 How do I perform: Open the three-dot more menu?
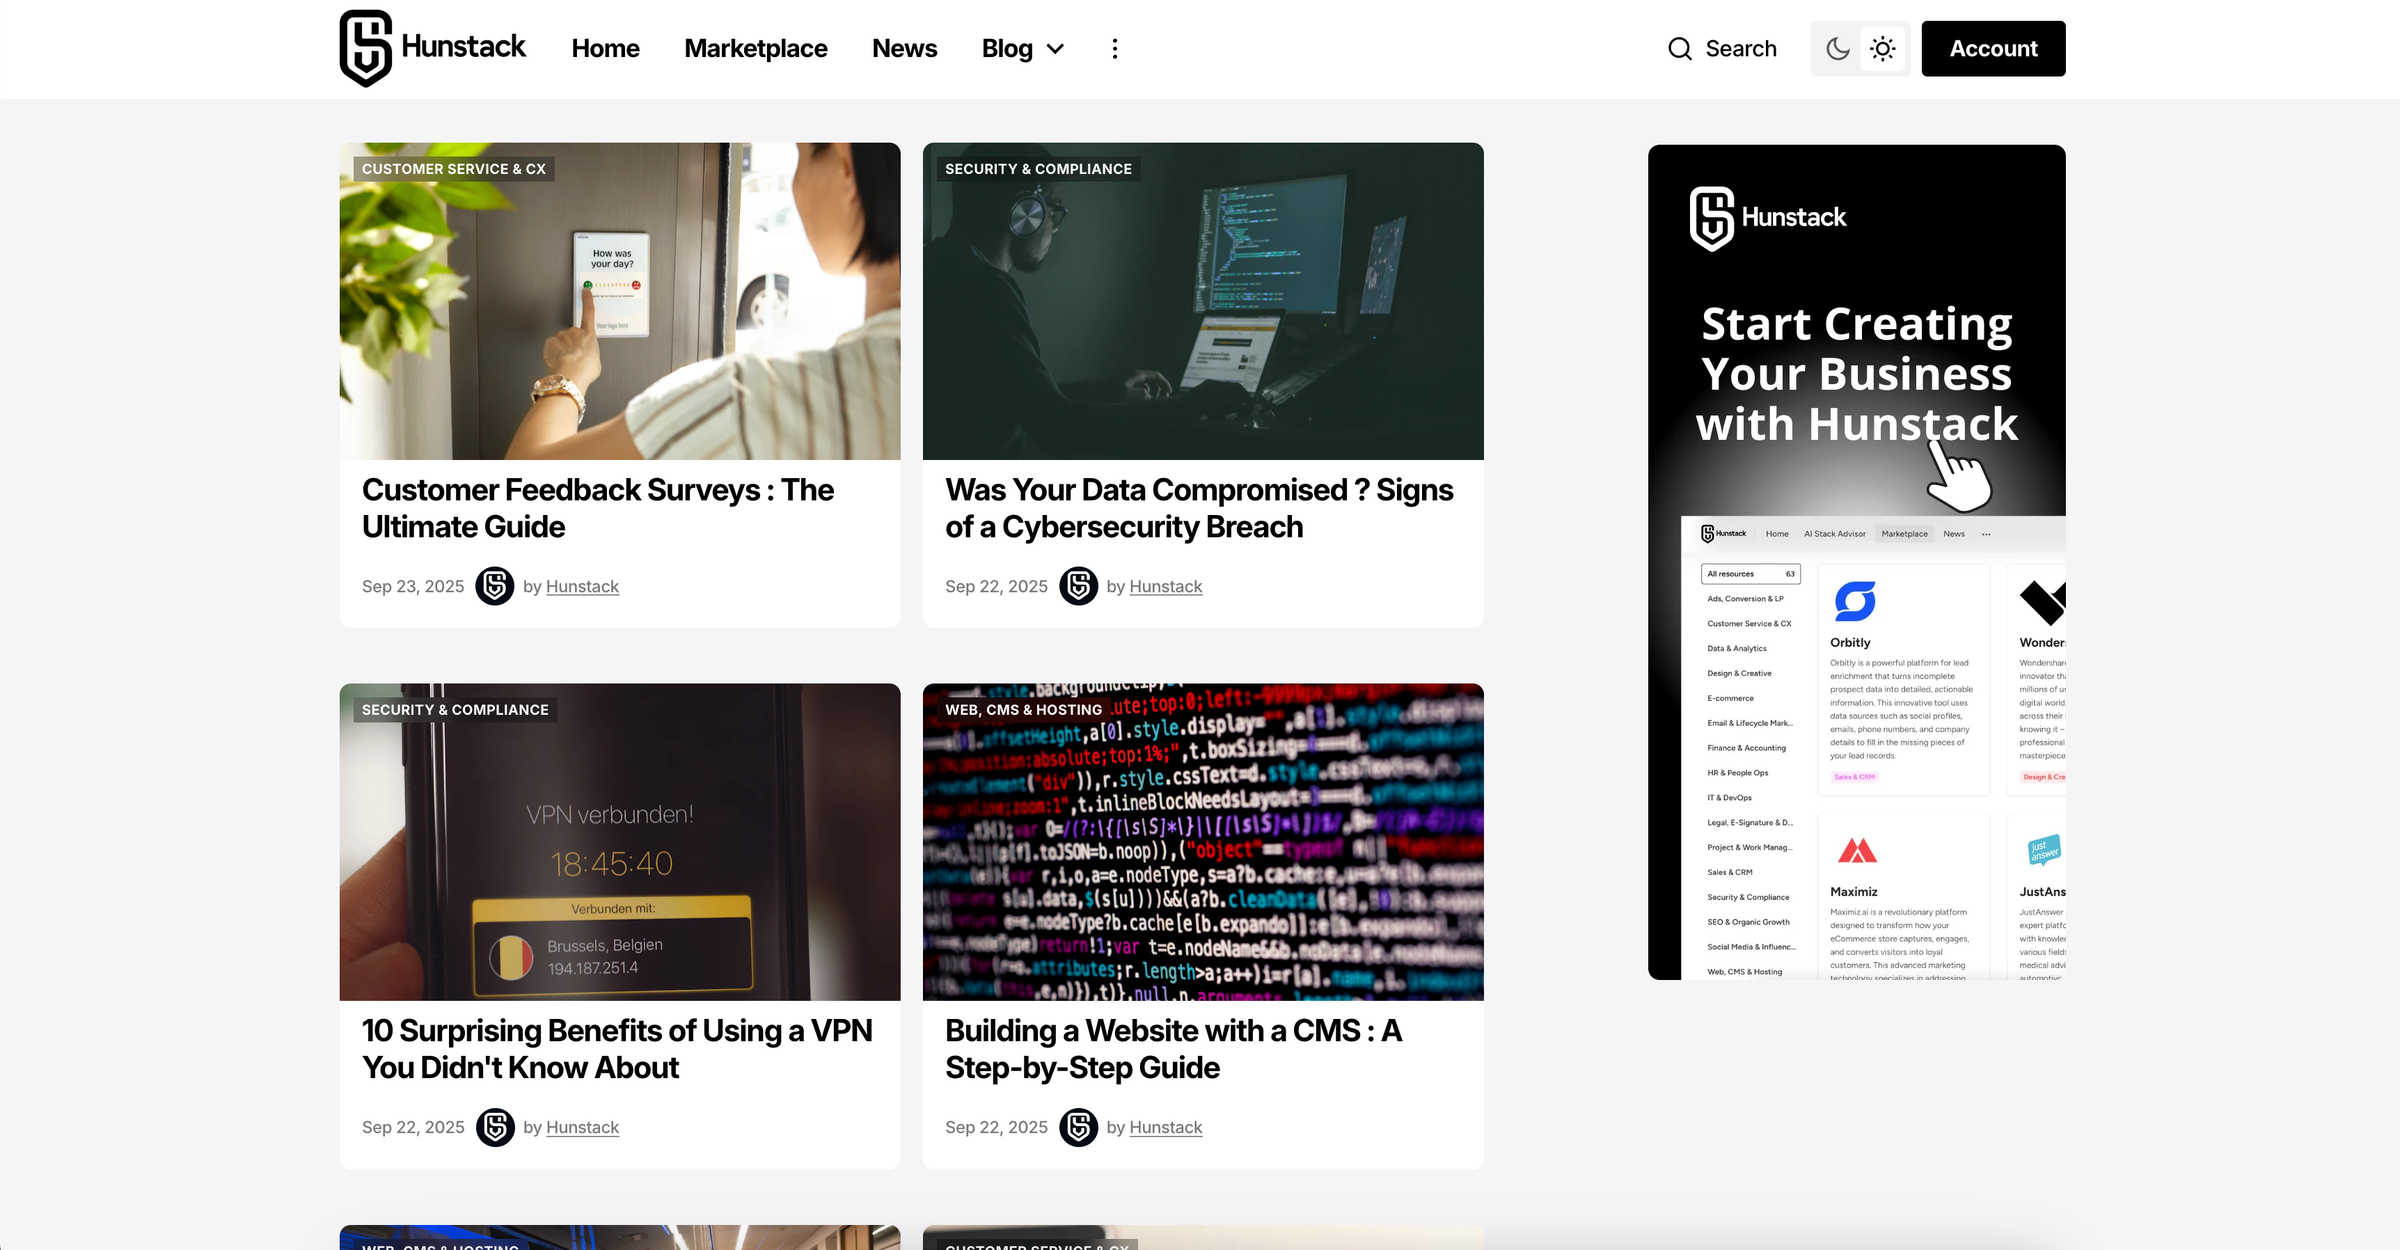coord(1115,48)
